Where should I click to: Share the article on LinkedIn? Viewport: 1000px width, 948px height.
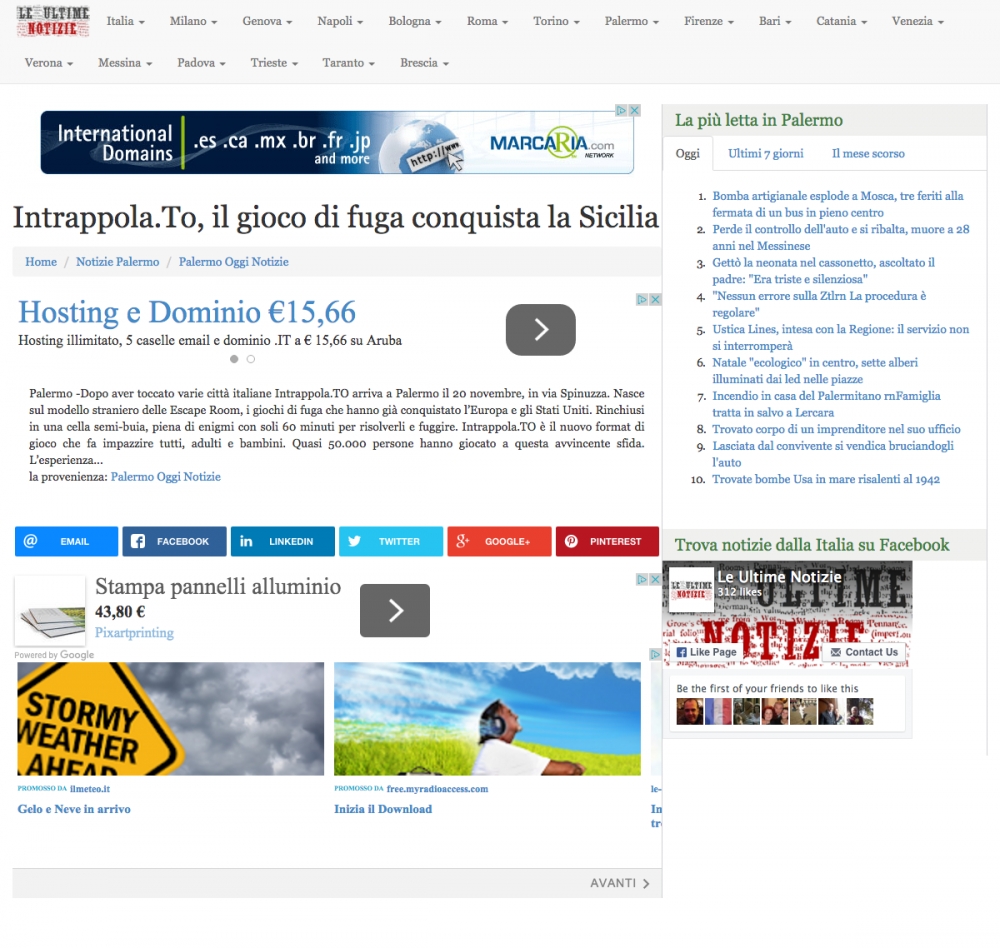(x=282, y=541)
